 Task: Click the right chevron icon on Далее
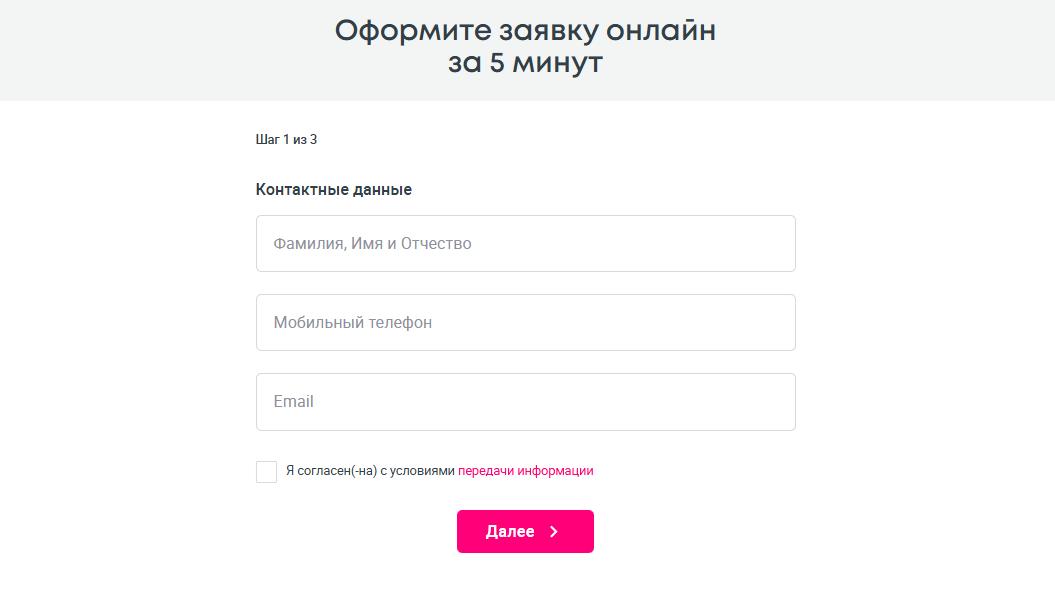point(554,532)
